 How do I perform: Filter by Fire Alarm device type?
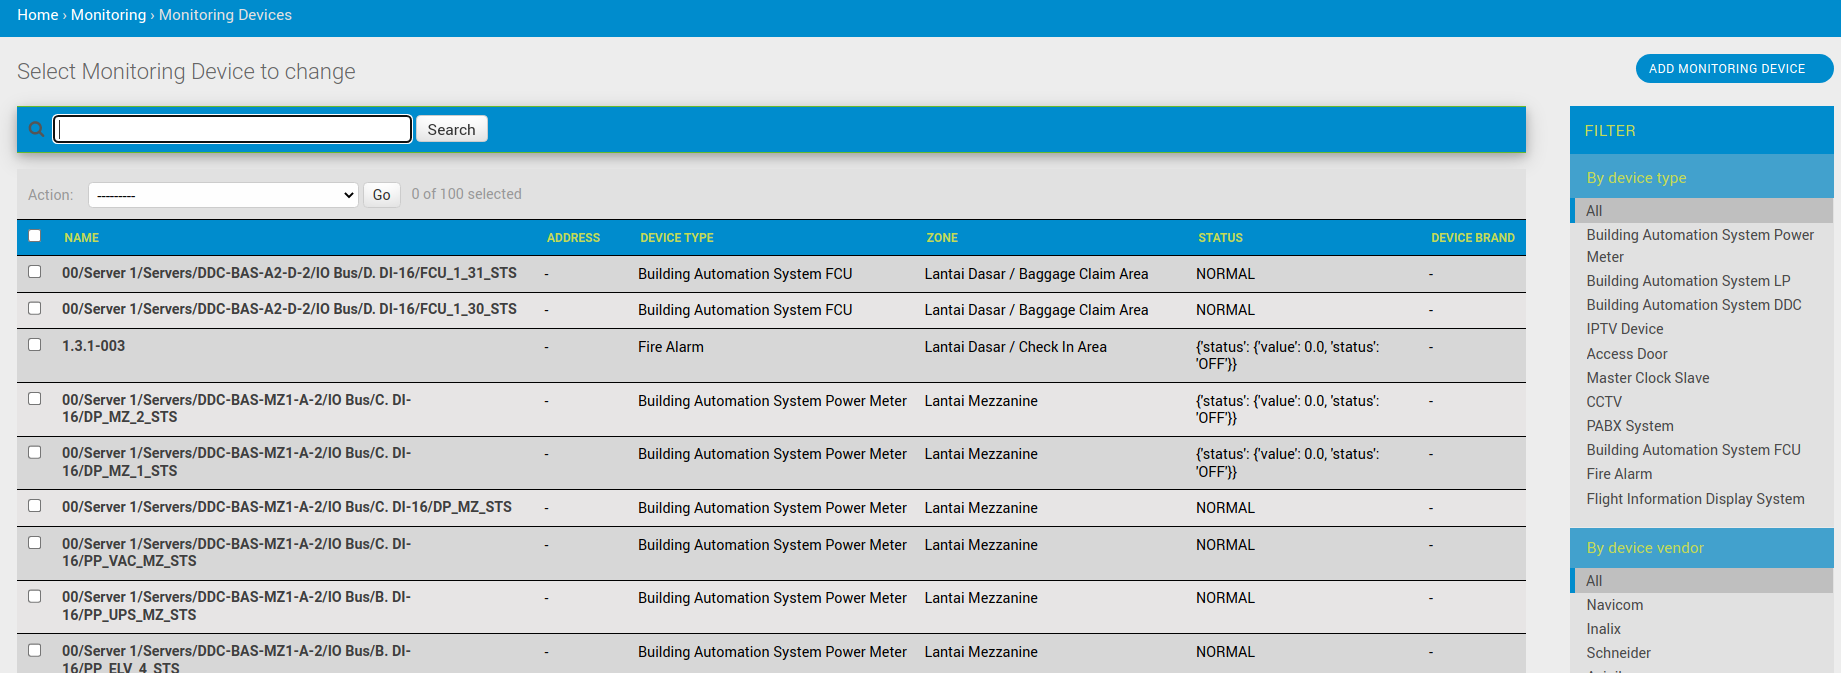(1619, 474)
